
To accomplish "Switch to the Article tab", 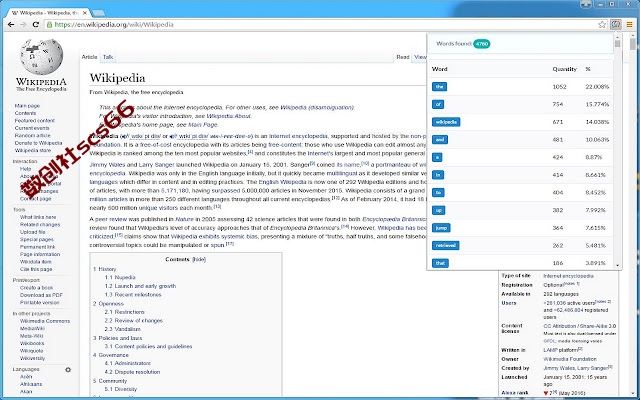I will click(89, 57).
